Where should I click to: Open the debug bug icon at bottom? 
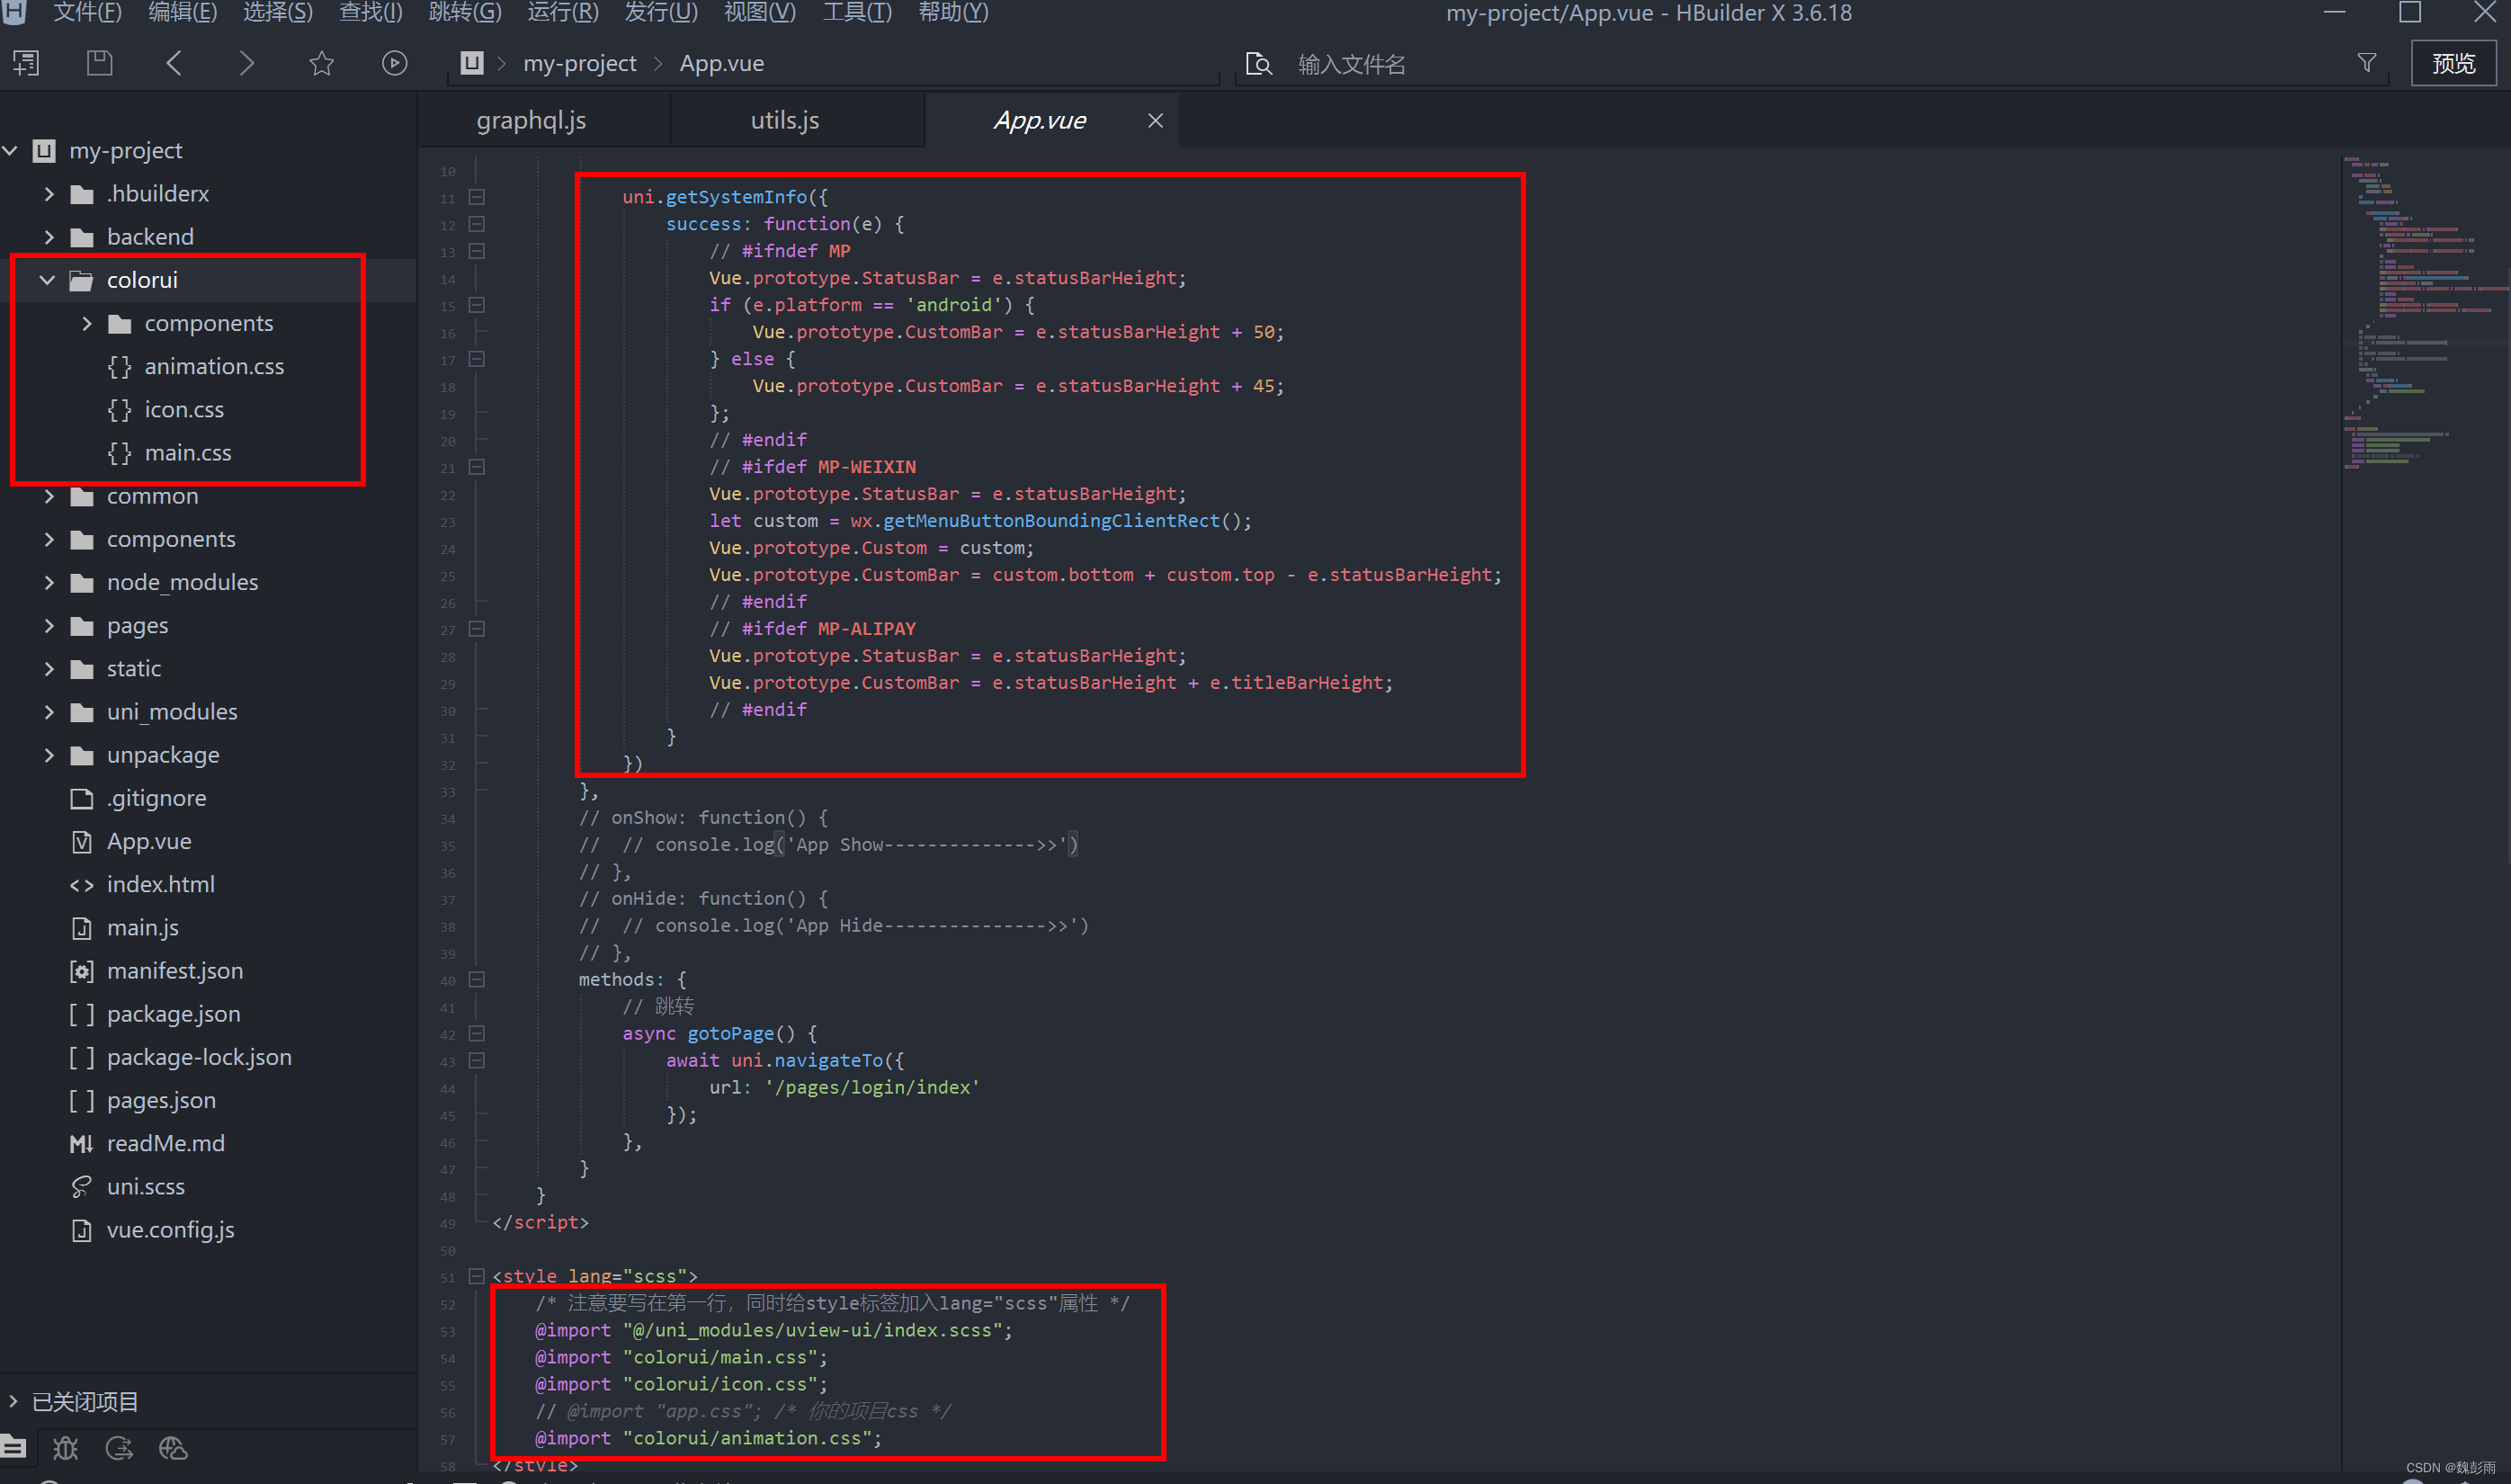(65, 1447)
